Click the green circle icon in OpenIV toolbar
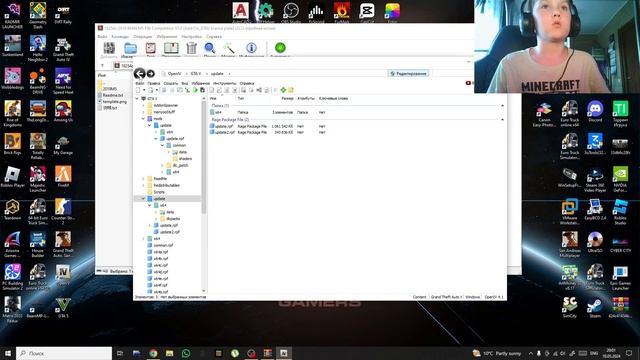640x360 pixels. [195, 90]
